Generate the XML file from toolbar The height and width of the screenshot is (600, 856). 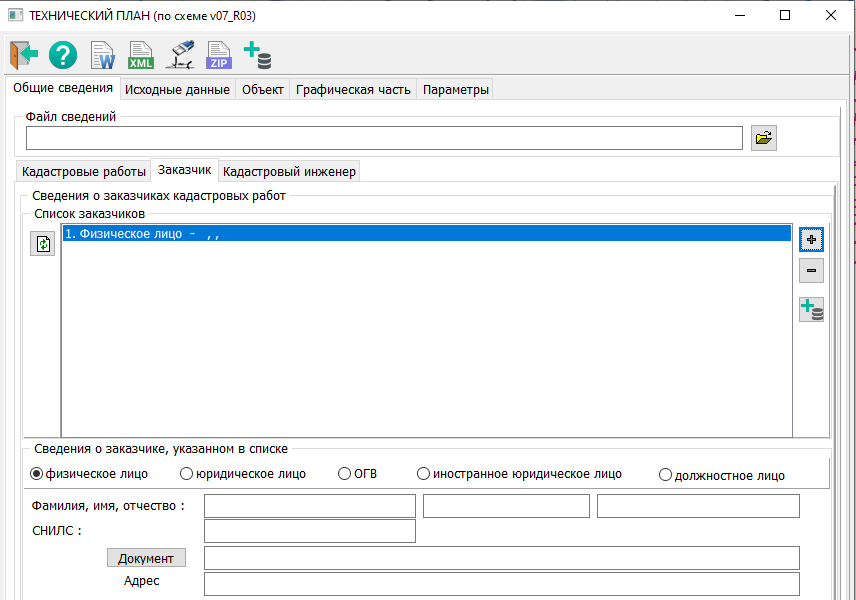coord(141,55)
